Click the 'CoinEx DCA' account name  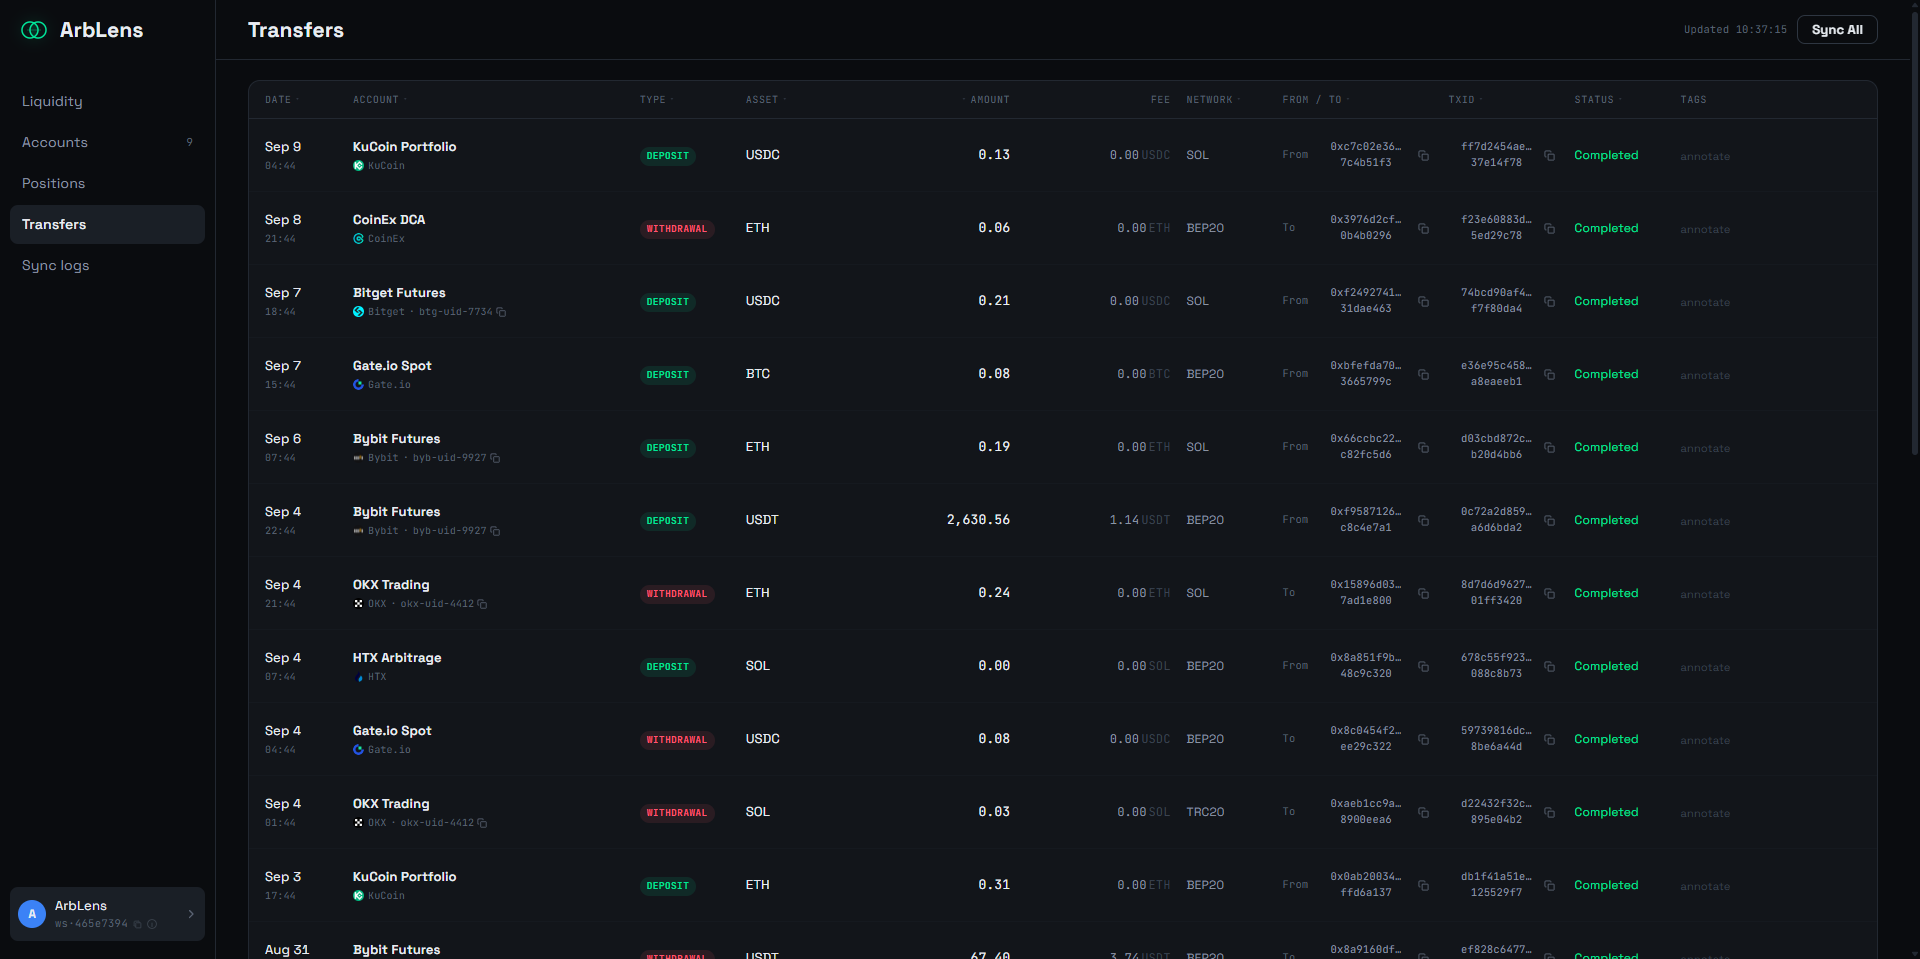click(389, 220)
